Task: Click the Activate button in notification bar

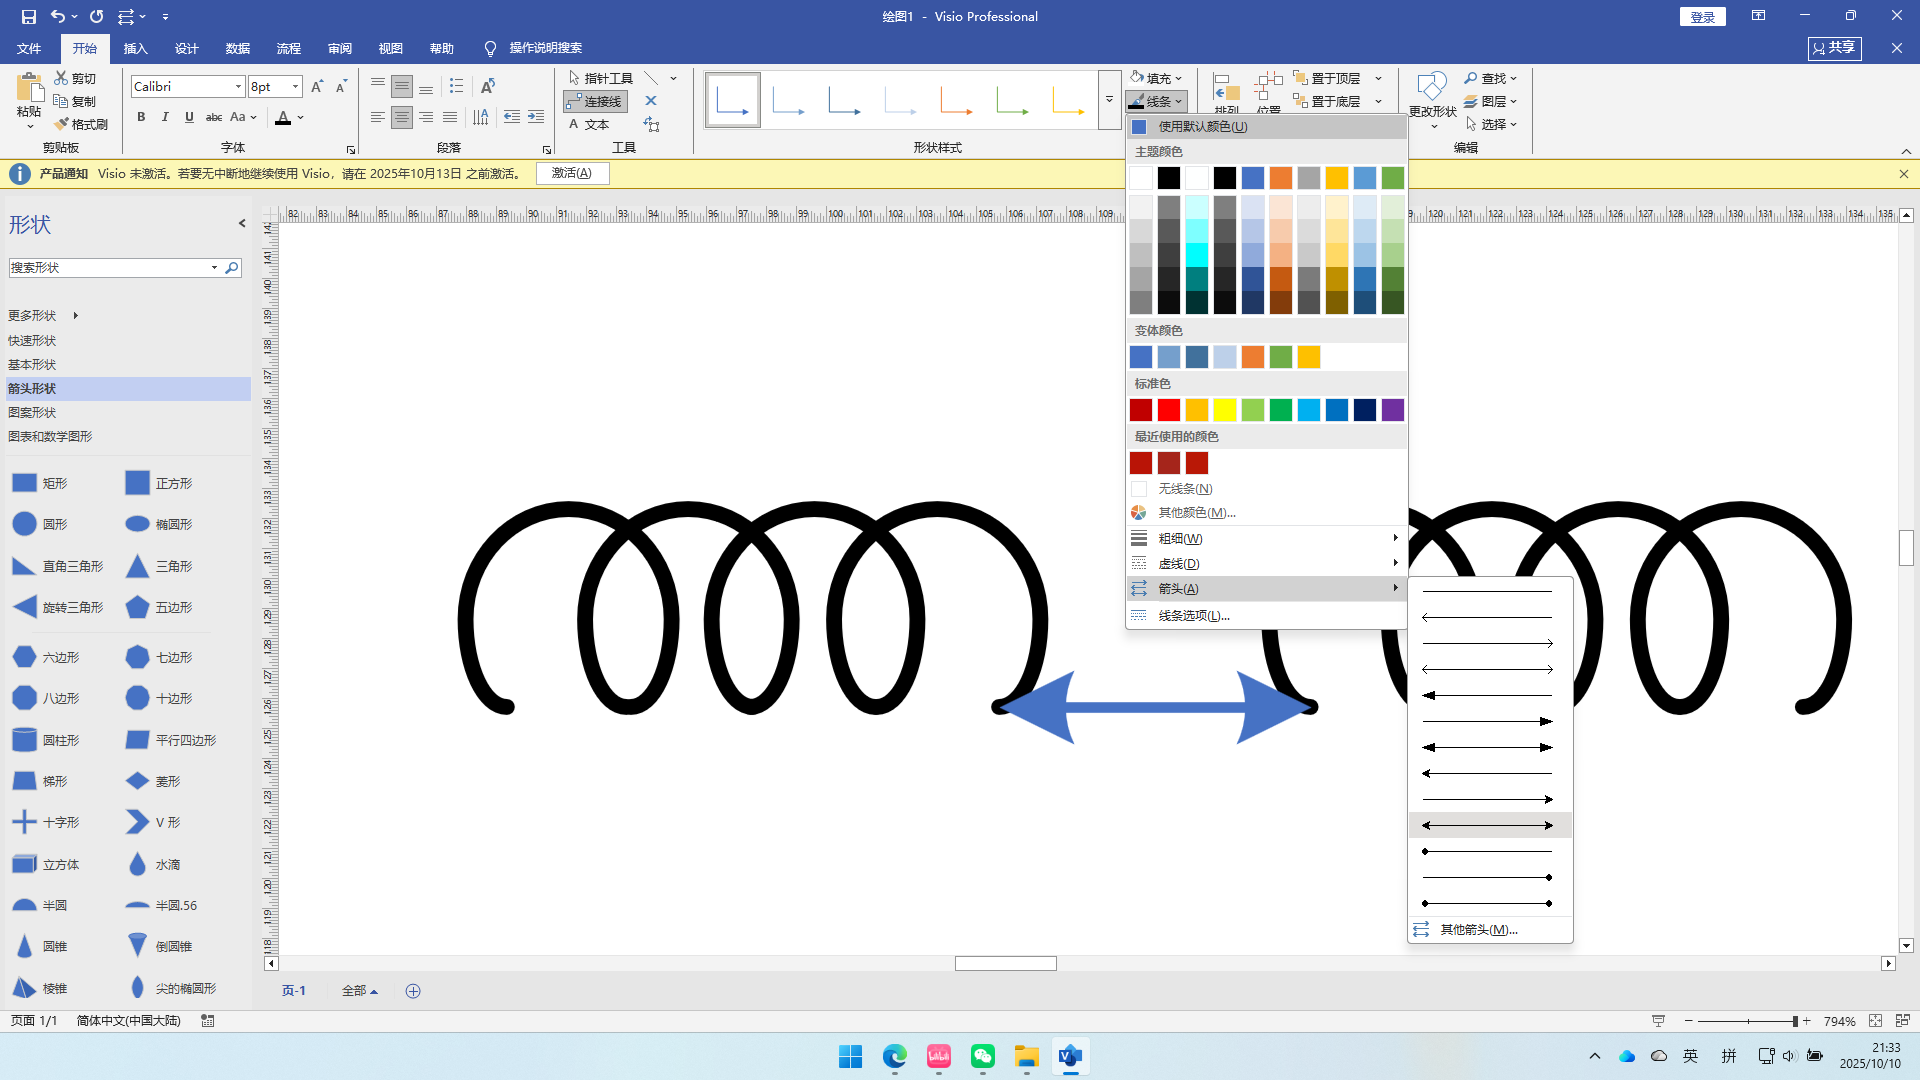Action: click(572, 173)
